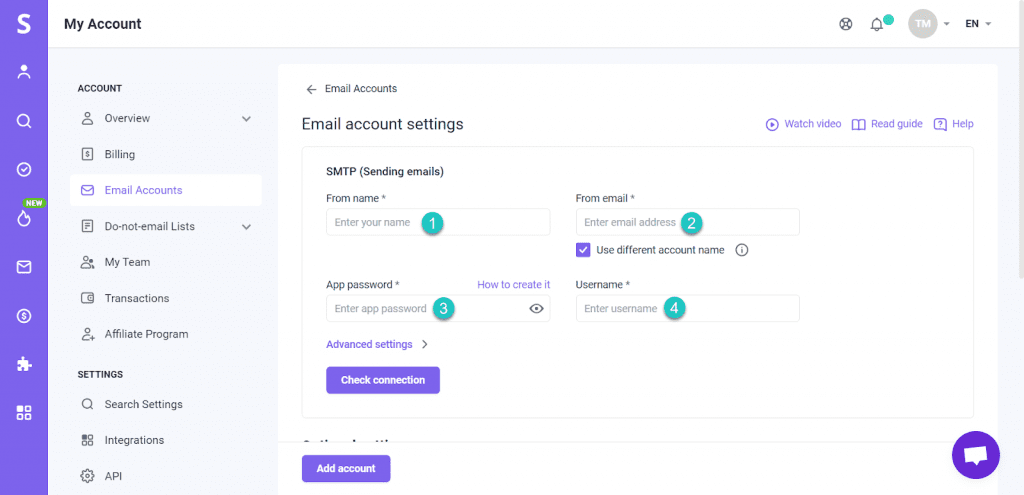Click the envelope icon in left sidebar

[24, 267]
